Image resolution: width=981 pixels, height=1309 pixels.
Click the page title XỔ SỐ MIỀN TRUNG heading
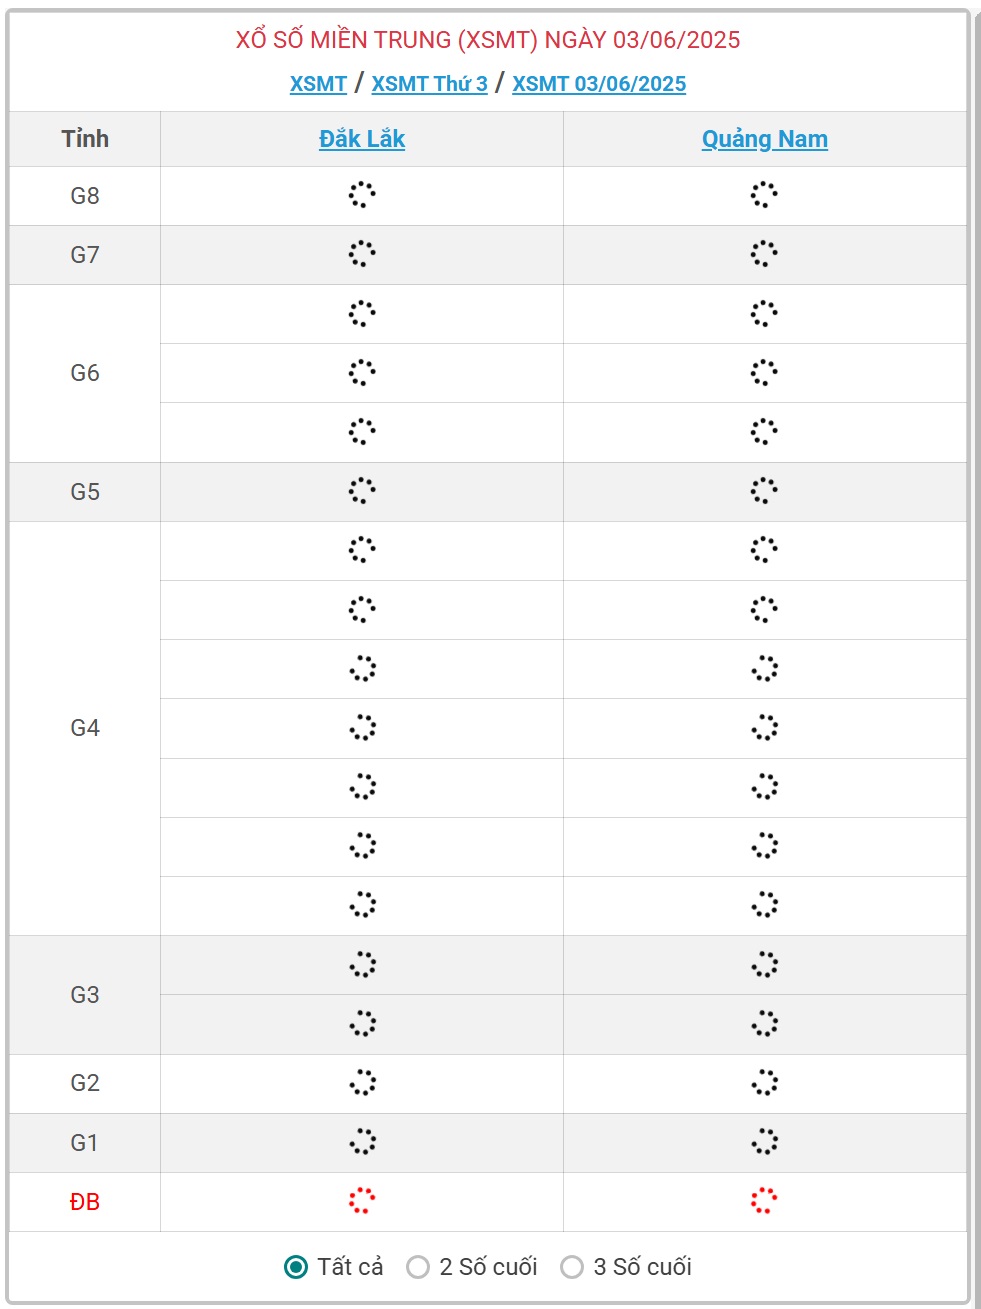click(488, 40)
